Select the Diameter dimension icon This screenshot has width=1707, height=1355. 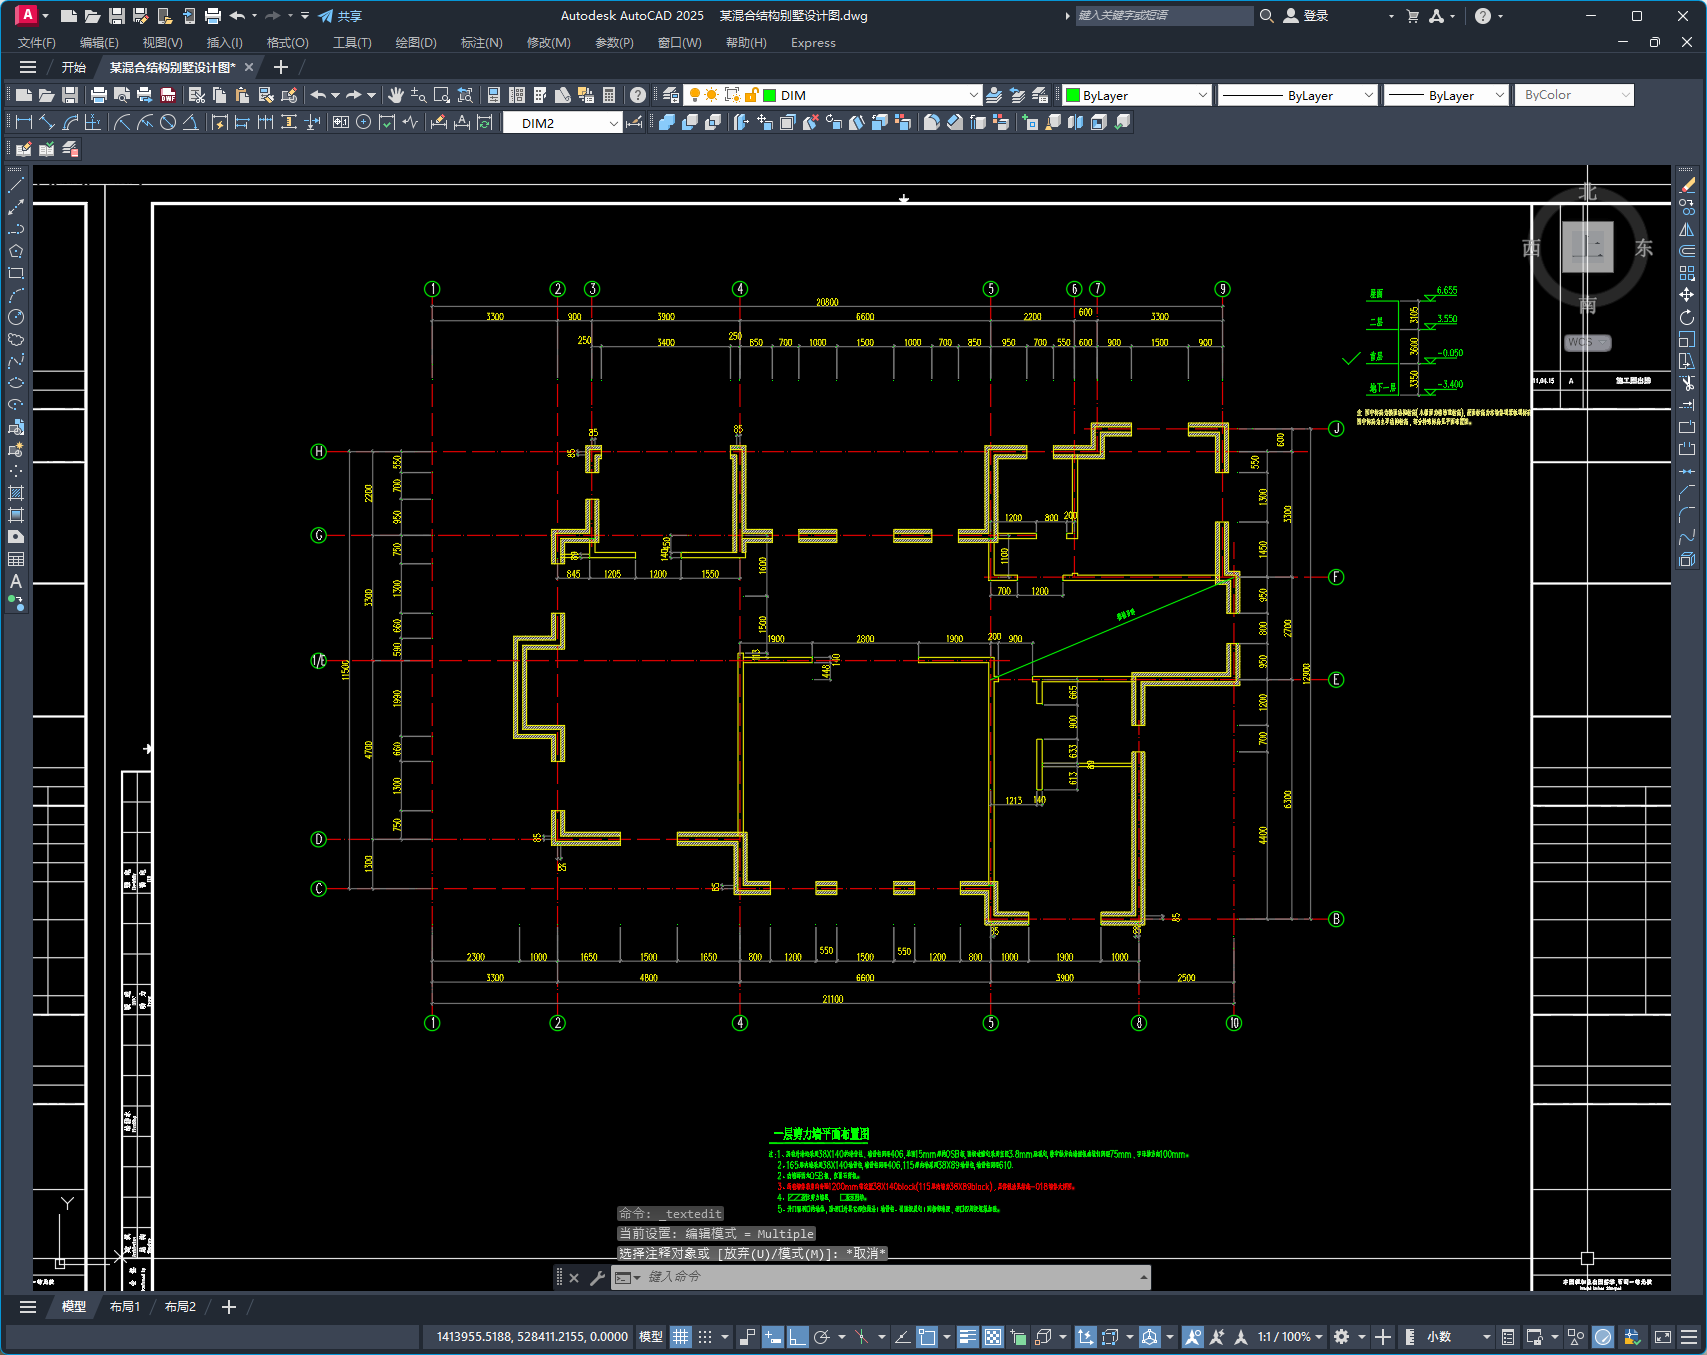[x=168, y=122]
